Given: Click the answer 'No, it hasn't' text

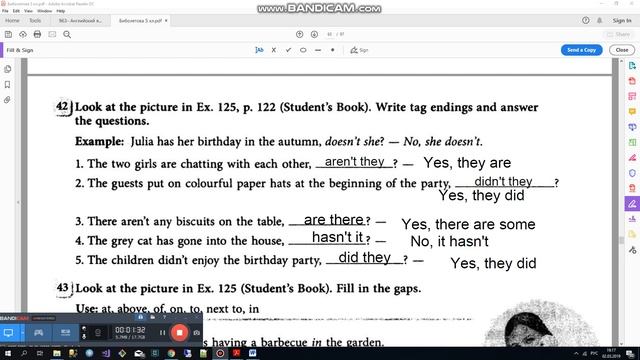Looking at the screenshot, I should [x=449, y=241].
